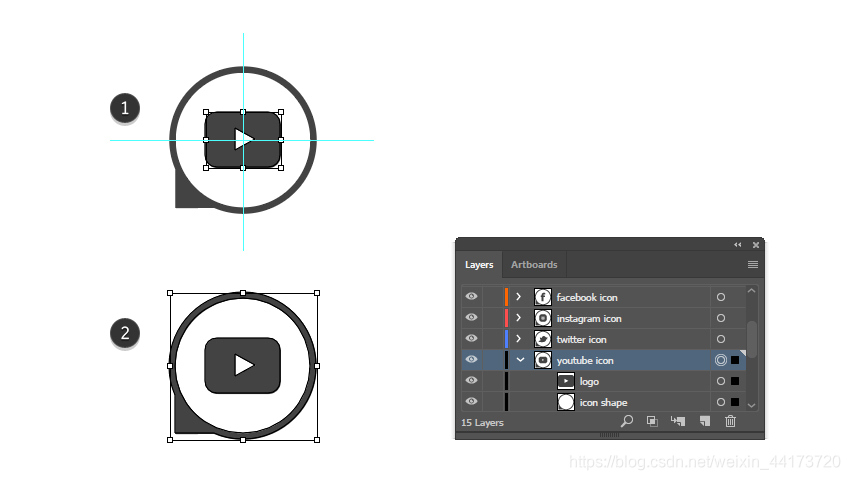This screenshot has height=480, width=850.
Task: Select the logo sublayer name
Action: [589, 382]
